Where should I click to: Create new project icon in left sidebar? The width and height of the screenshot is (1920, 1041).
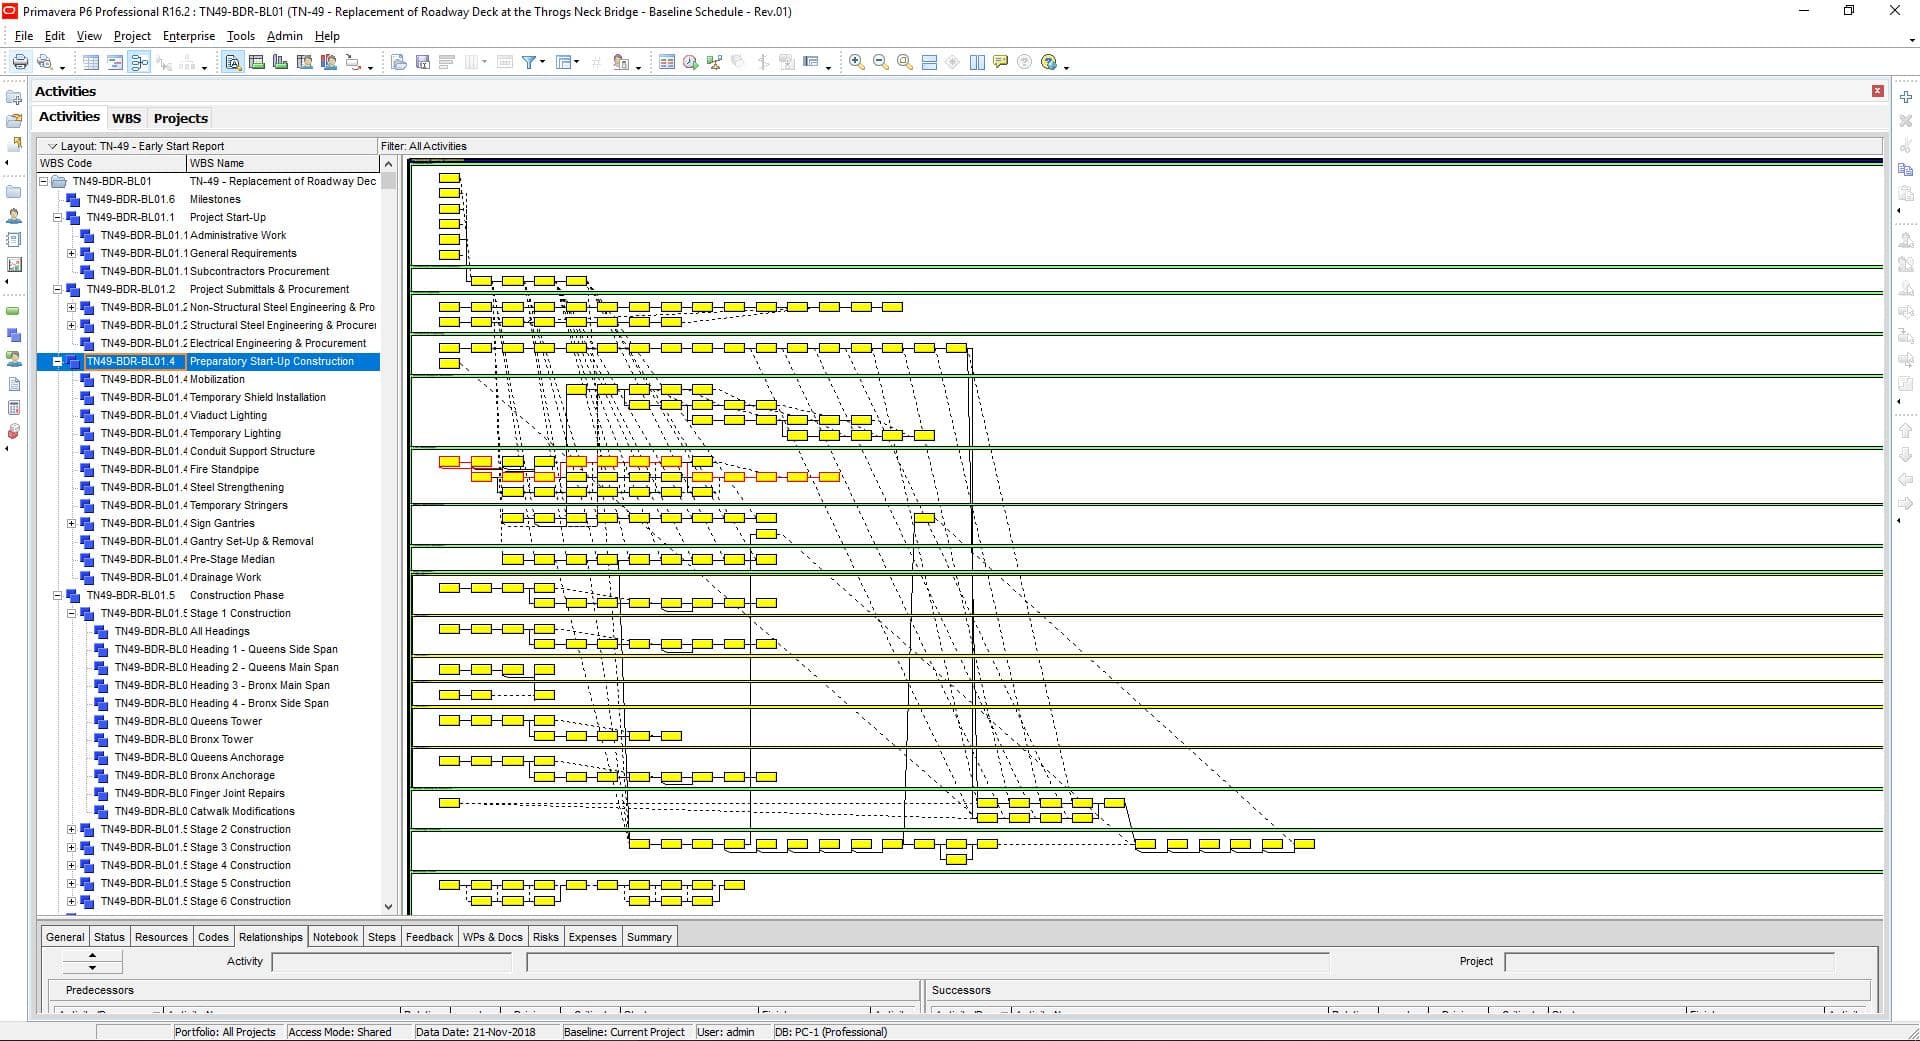coord(14,97)
